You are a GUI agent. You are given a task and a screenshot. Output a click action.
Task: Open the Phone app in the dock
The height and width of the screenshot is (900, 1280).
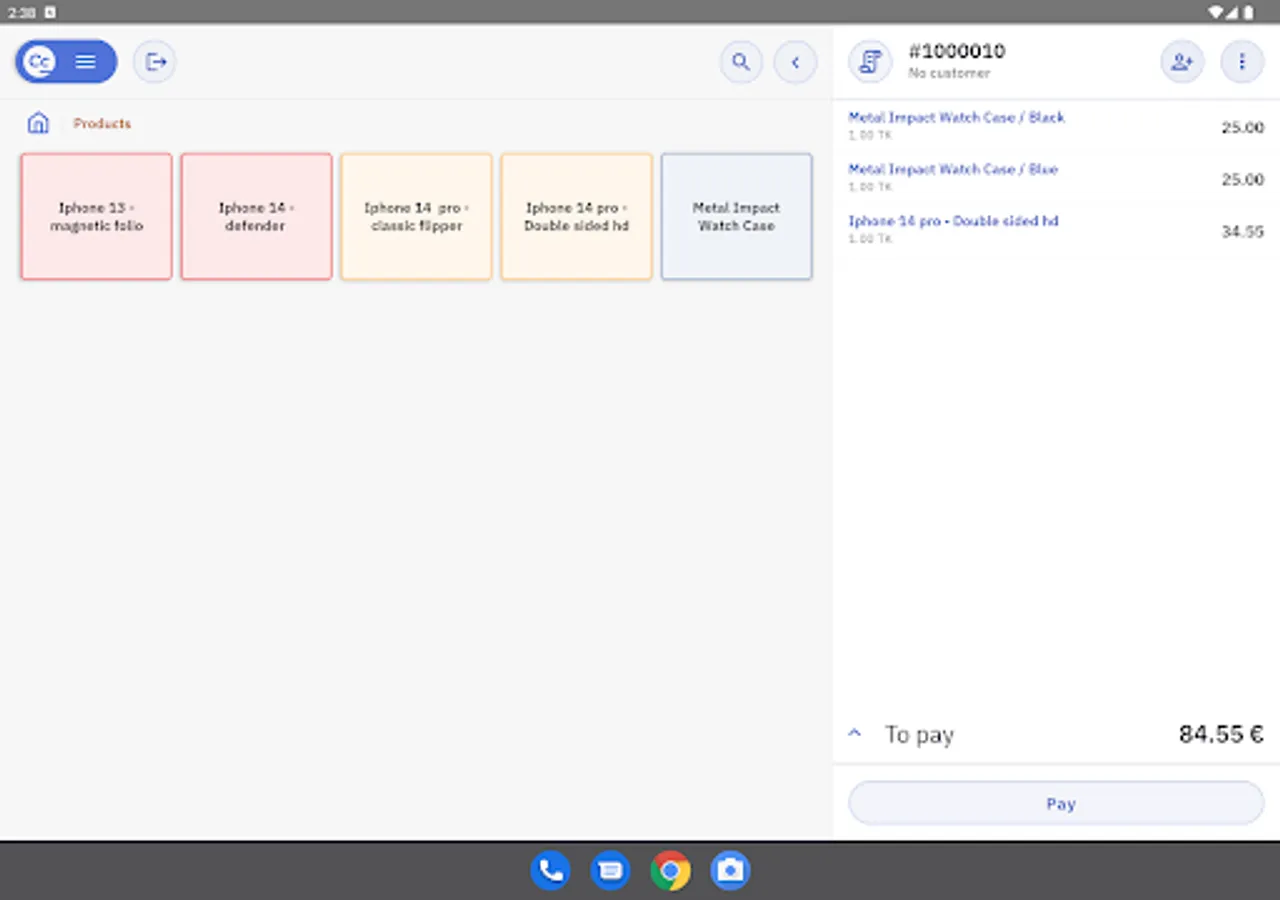550,870
